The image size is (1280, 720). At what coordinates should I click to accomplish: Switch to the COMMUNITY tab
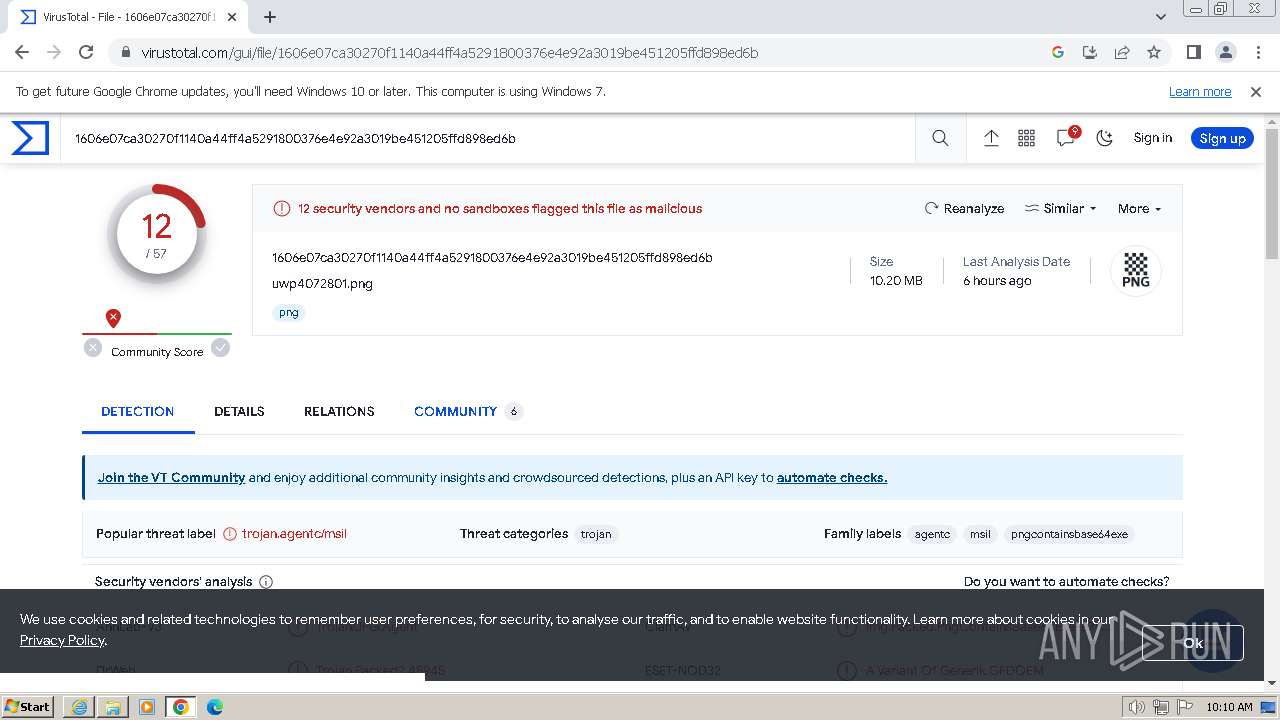pos(468,411)
